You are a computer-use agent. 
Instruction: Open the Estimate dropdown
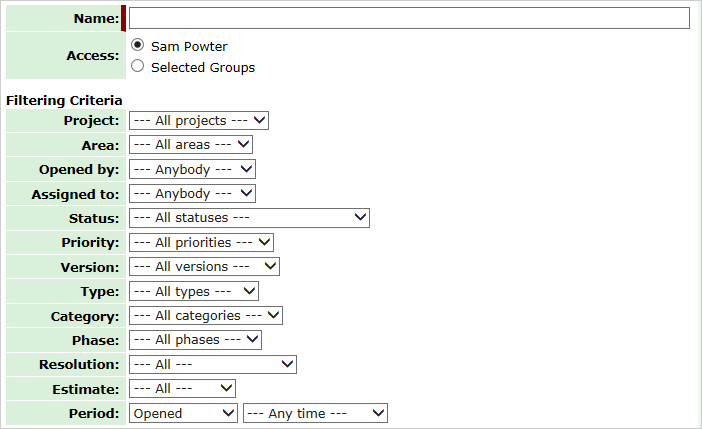coord(182,389)
